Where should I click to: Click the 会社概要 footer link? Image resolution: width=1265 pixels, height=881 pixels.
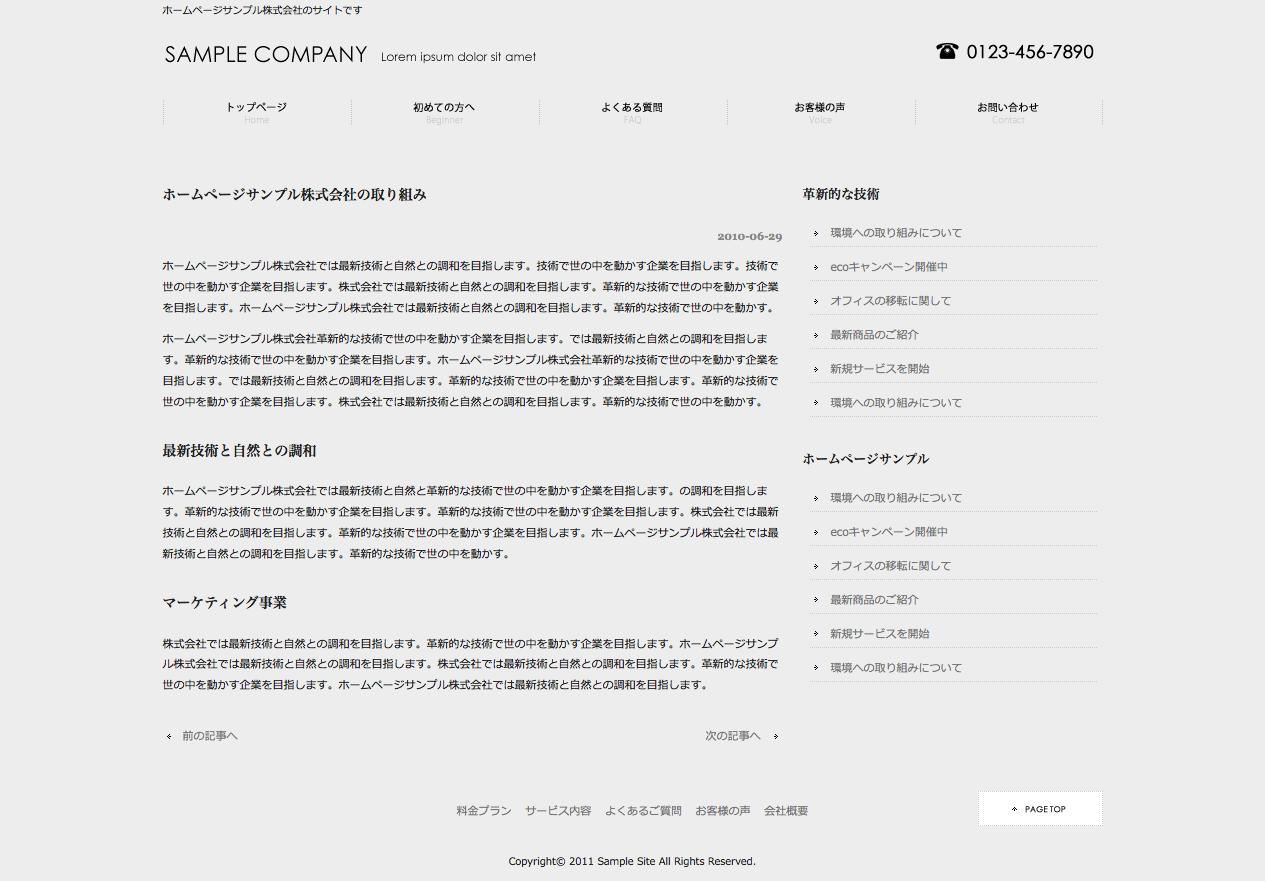point(786,811)
